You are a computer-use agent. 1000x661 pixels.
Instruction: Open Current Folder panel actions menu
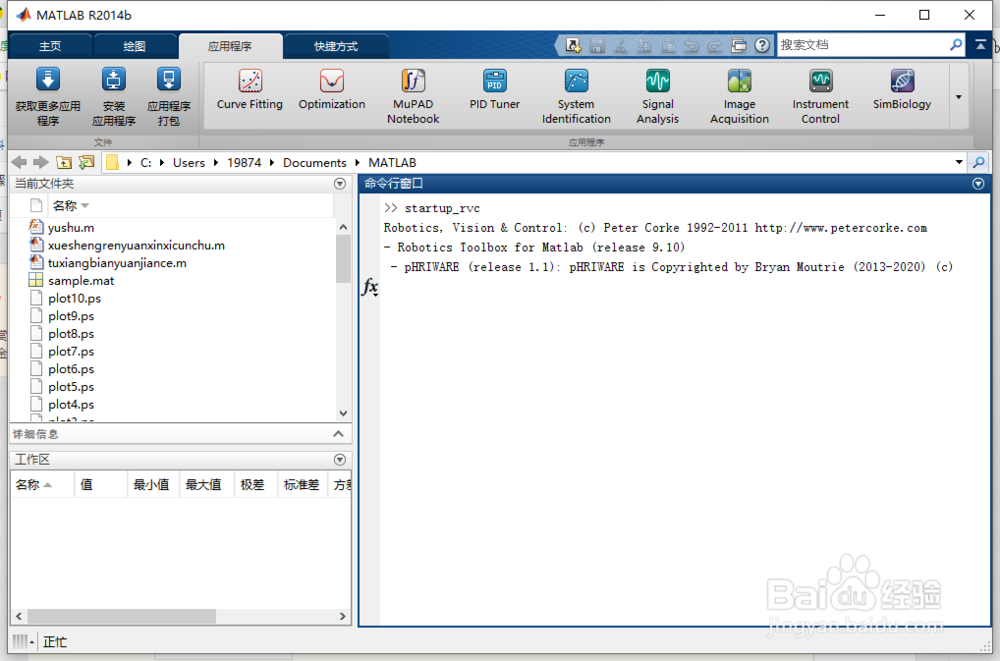pyautogui.click(x=340, y=184)
